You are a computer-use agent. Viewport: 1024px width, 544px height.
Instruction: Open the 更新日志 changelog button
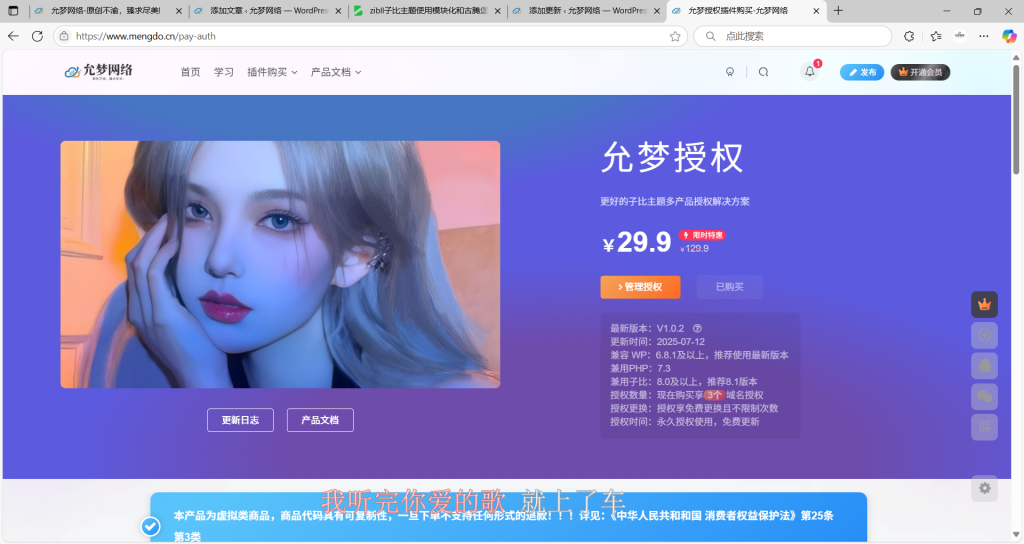240,420
